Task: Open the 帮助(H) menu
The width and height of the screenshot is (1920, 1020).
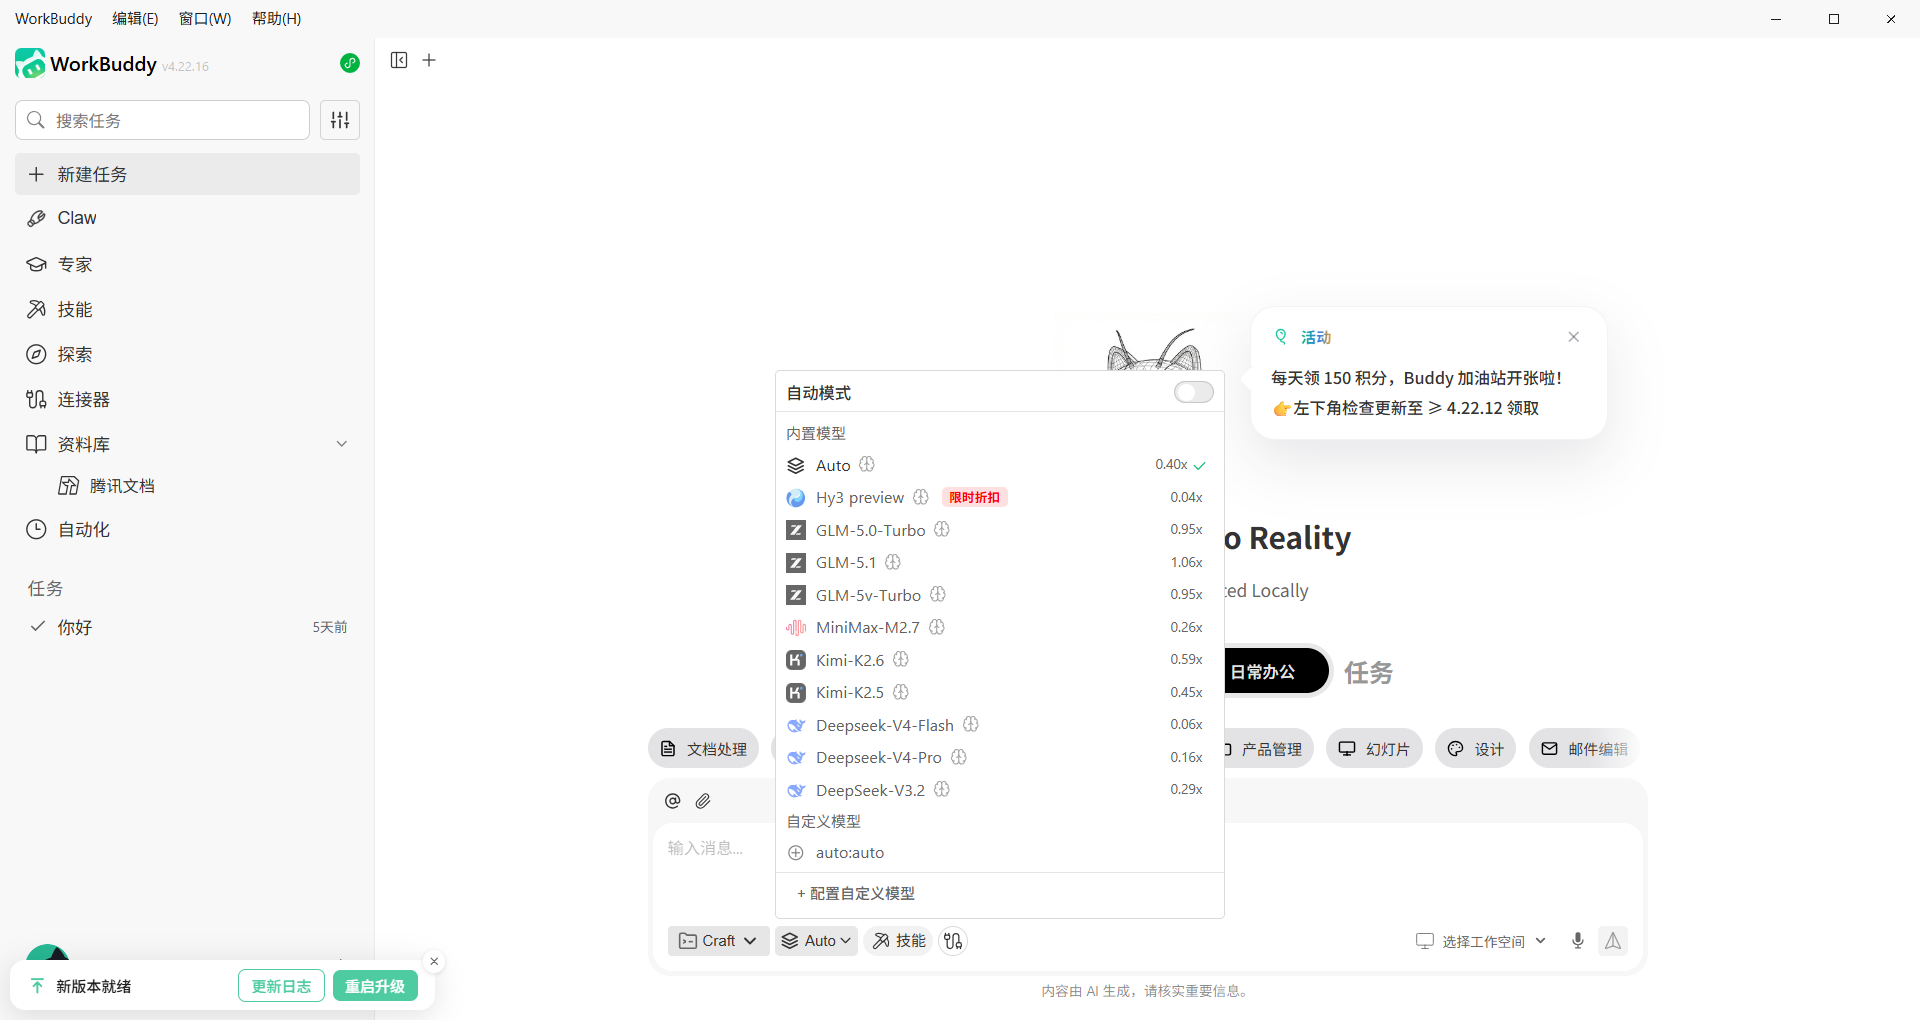Action: pos(276,18)
